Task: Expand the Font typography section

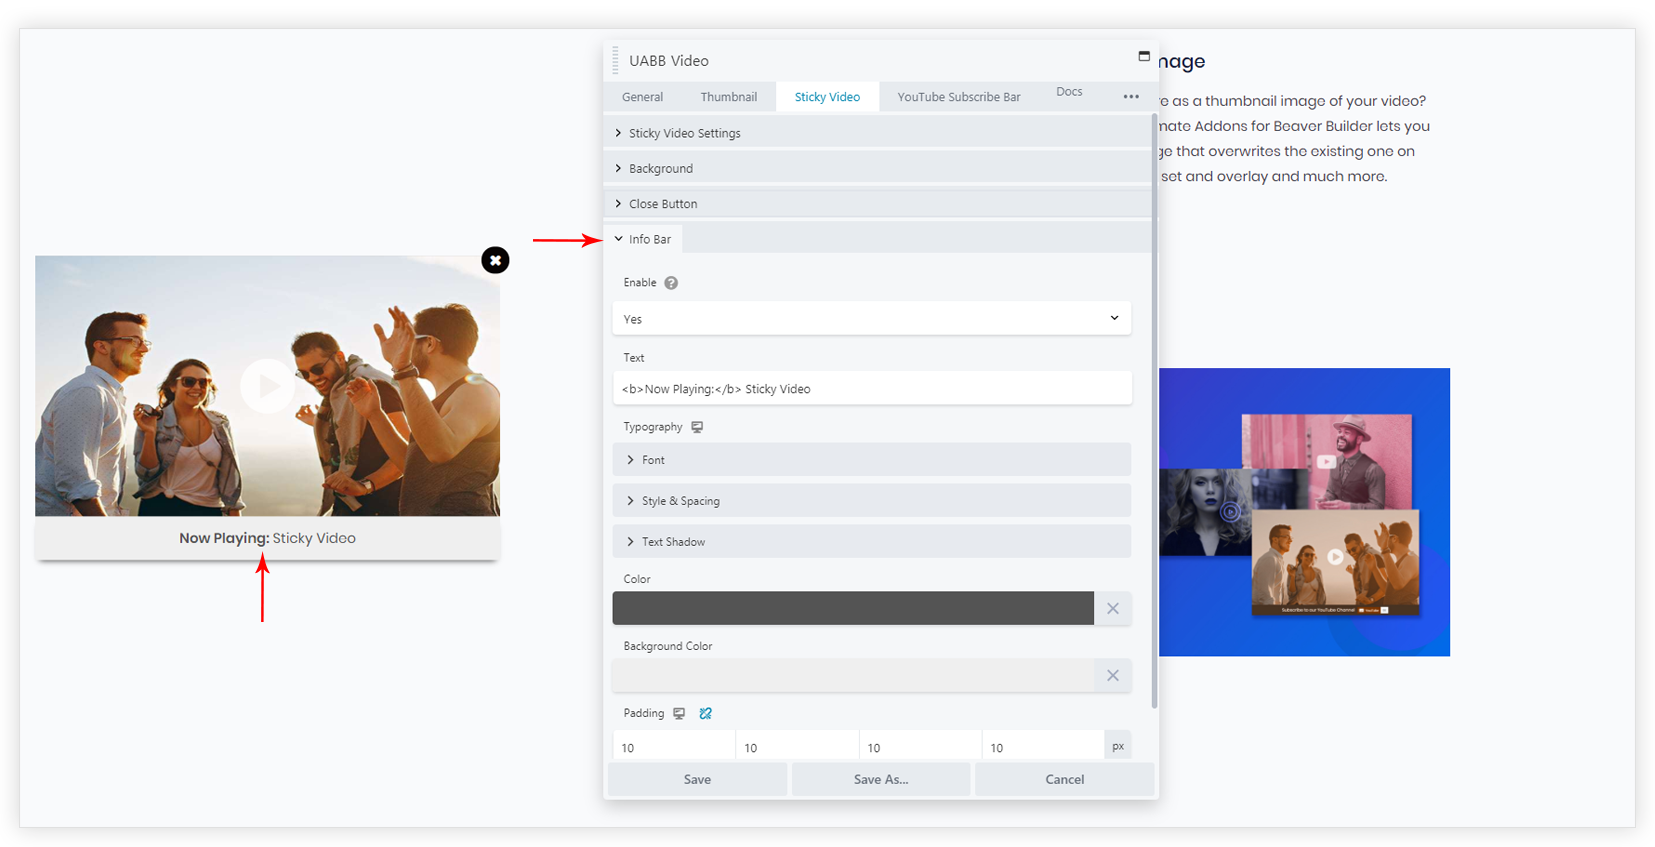Action: [x=653, y=460]
